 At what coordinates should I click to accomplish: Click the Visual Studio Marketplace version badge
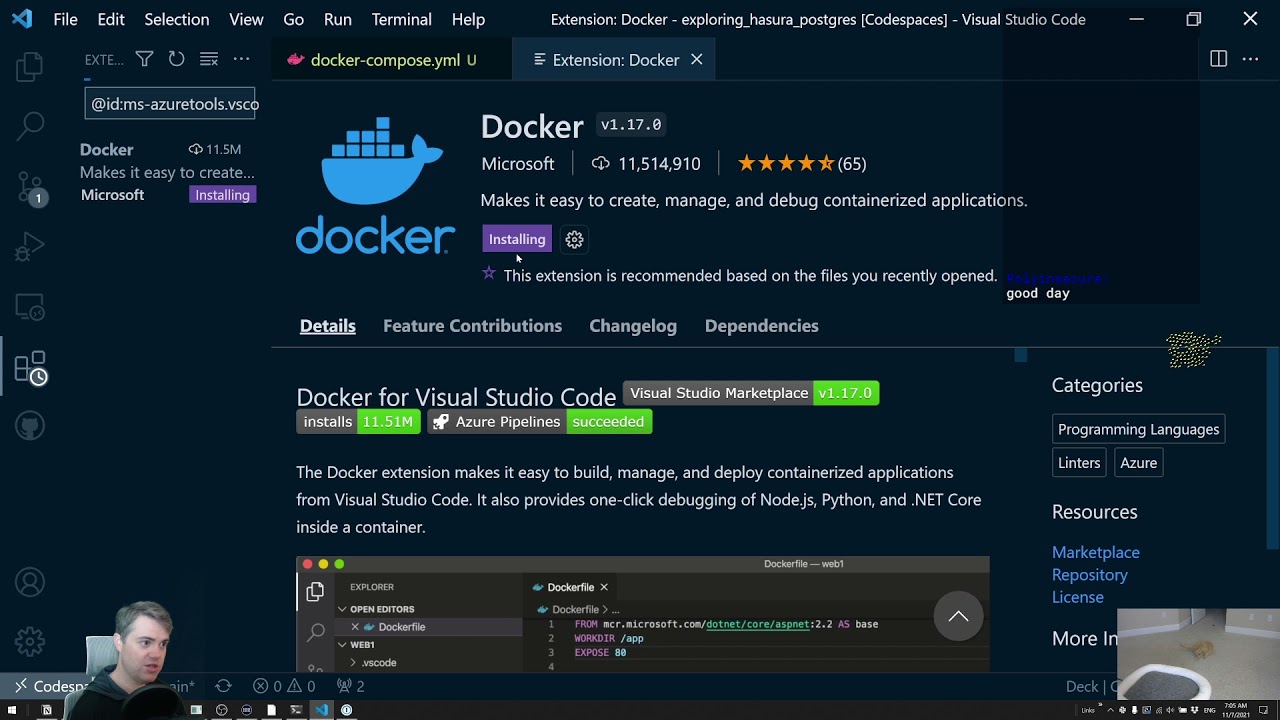tap(751, 393)
